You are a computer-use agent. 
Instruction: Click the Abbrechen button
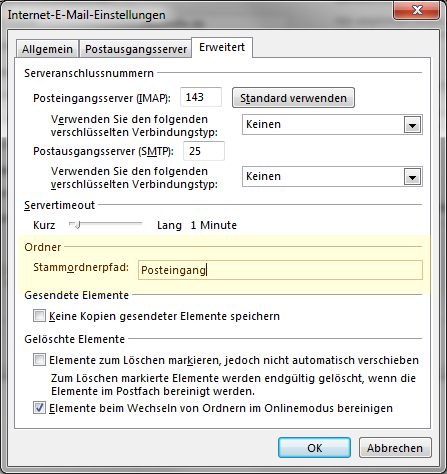pyautogui.click(x=395, y=448)
